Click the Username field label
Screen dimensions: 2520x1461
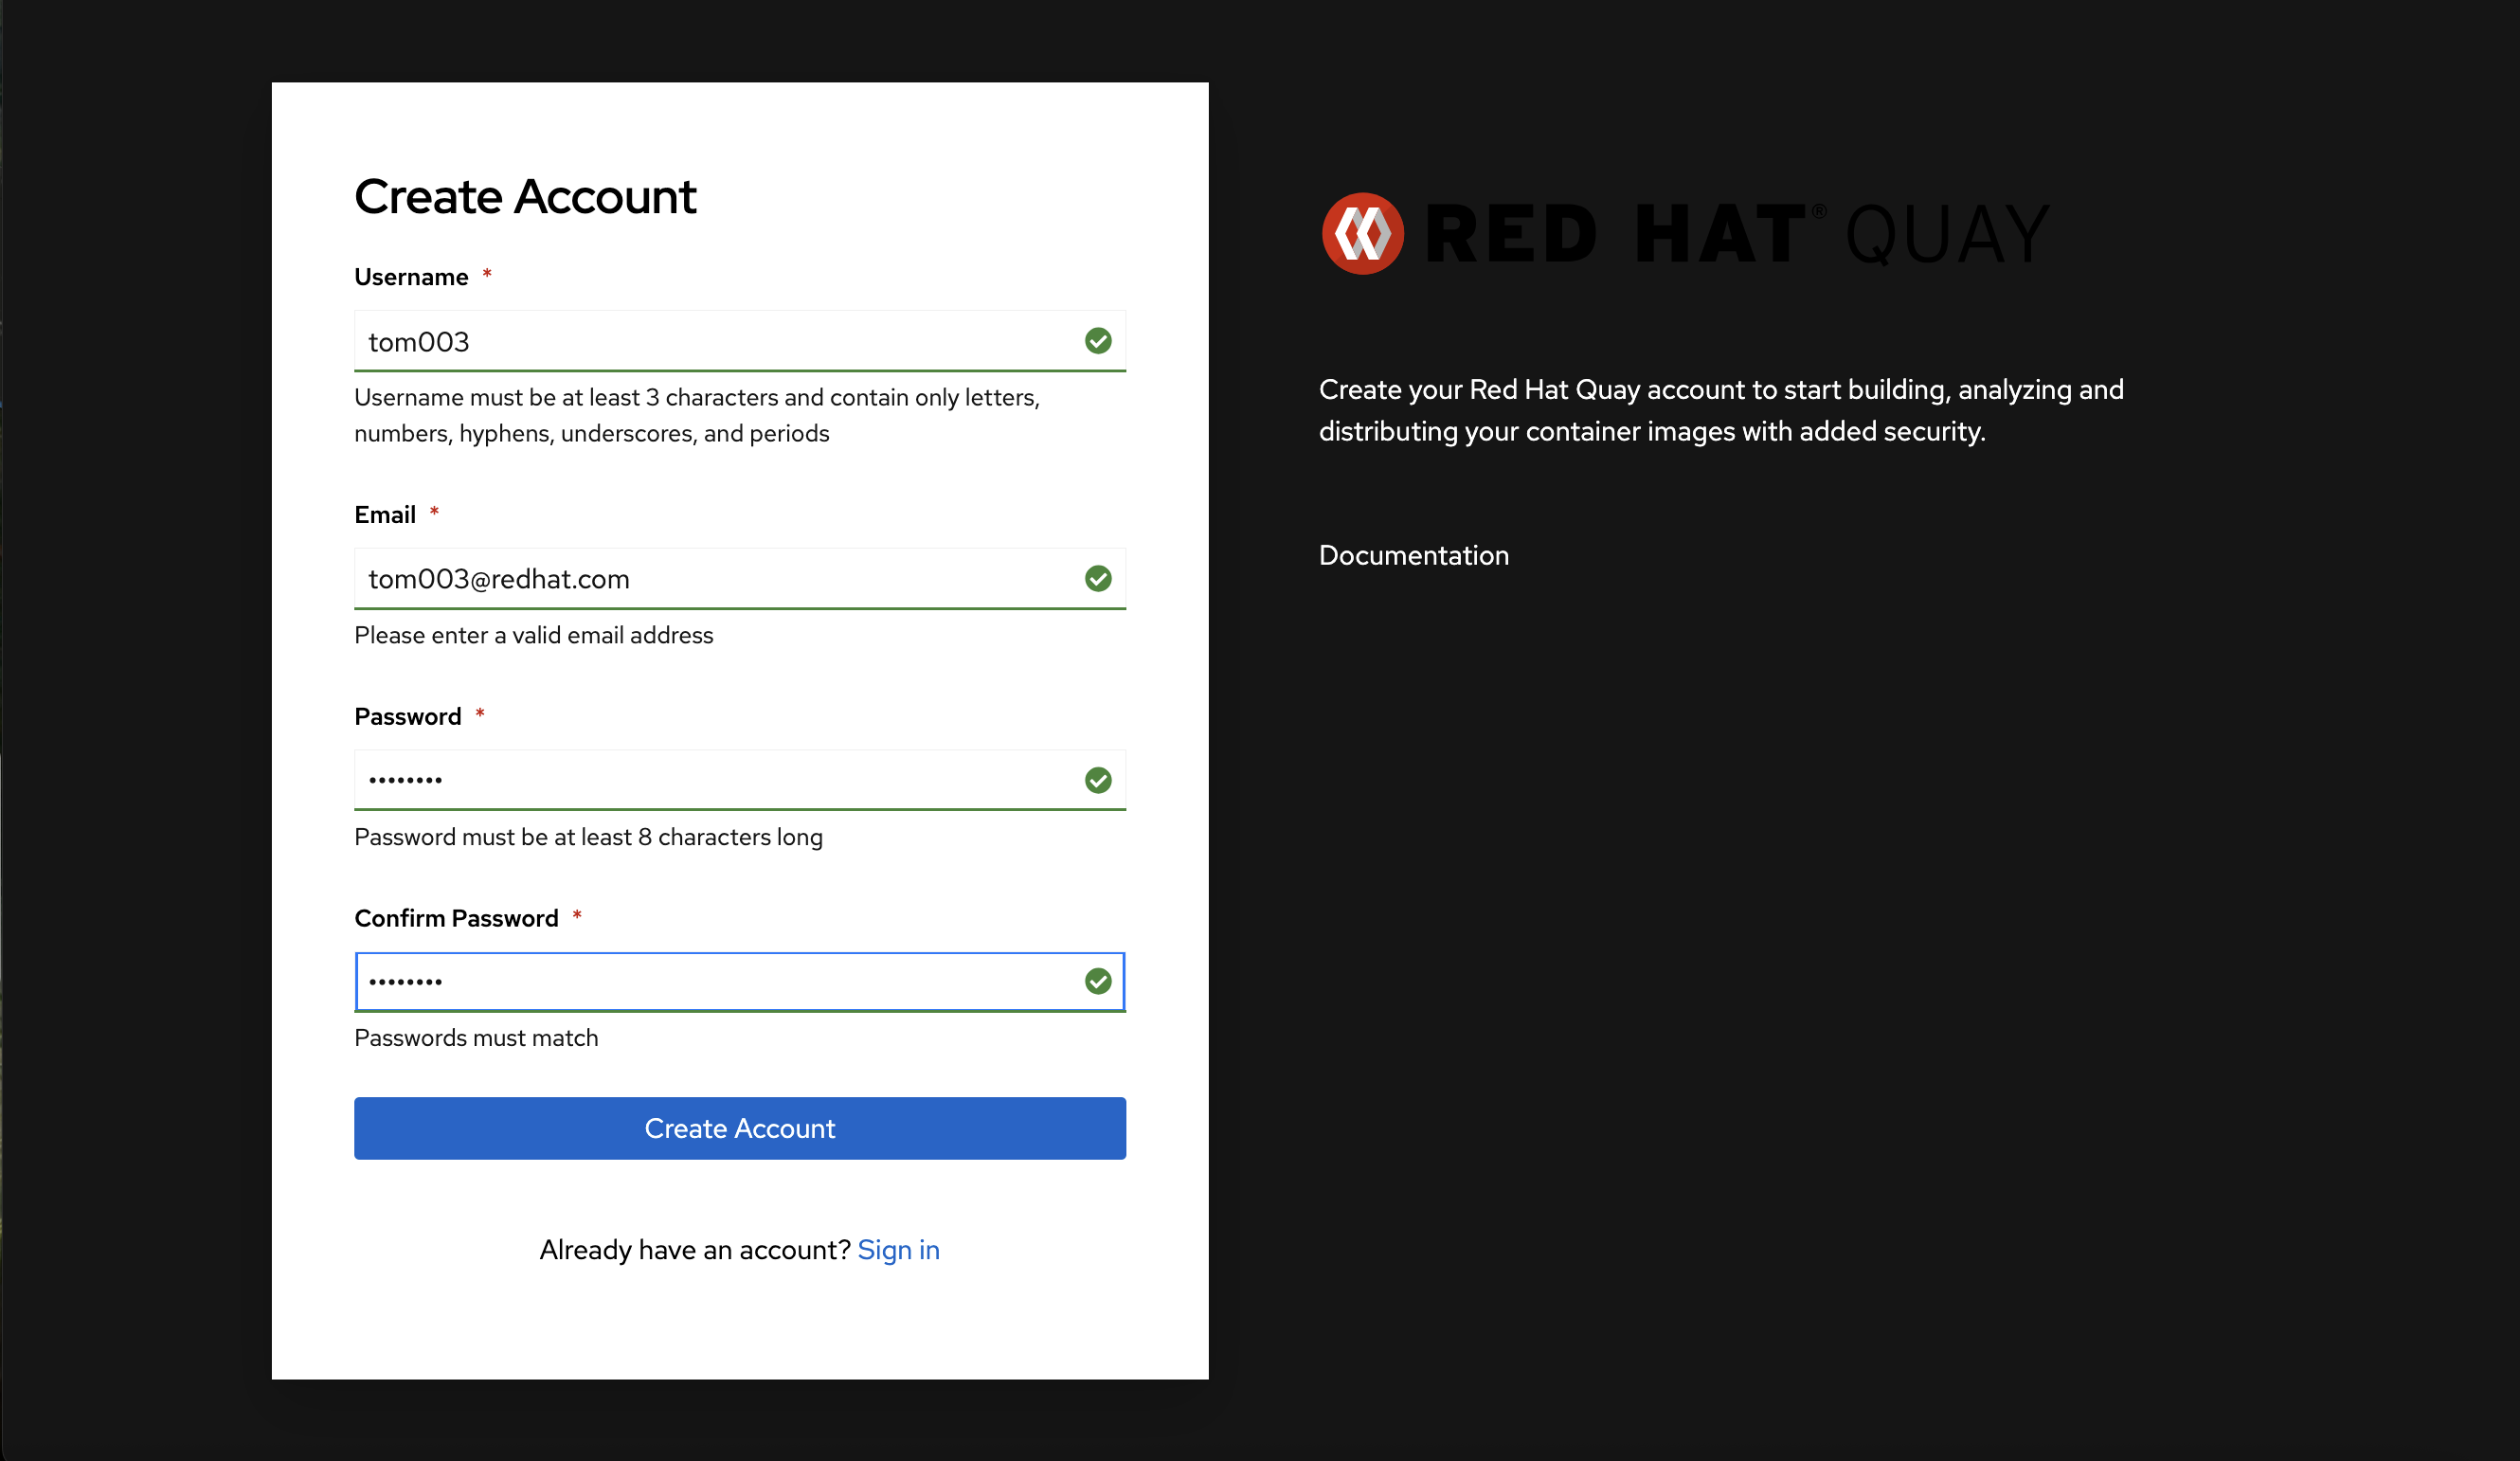tap(411, 277)
